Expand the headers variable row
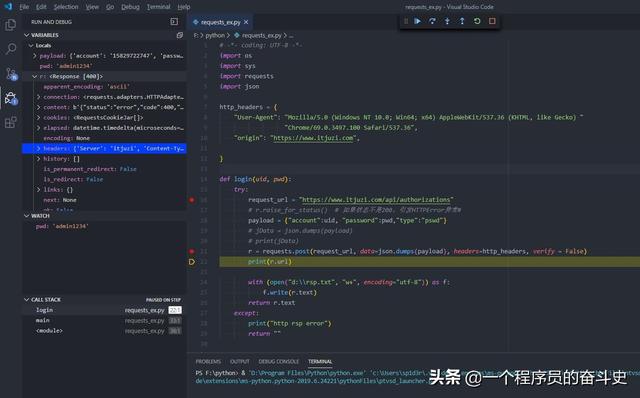Viewport: 640px width, 398px height. pos(104,149)
